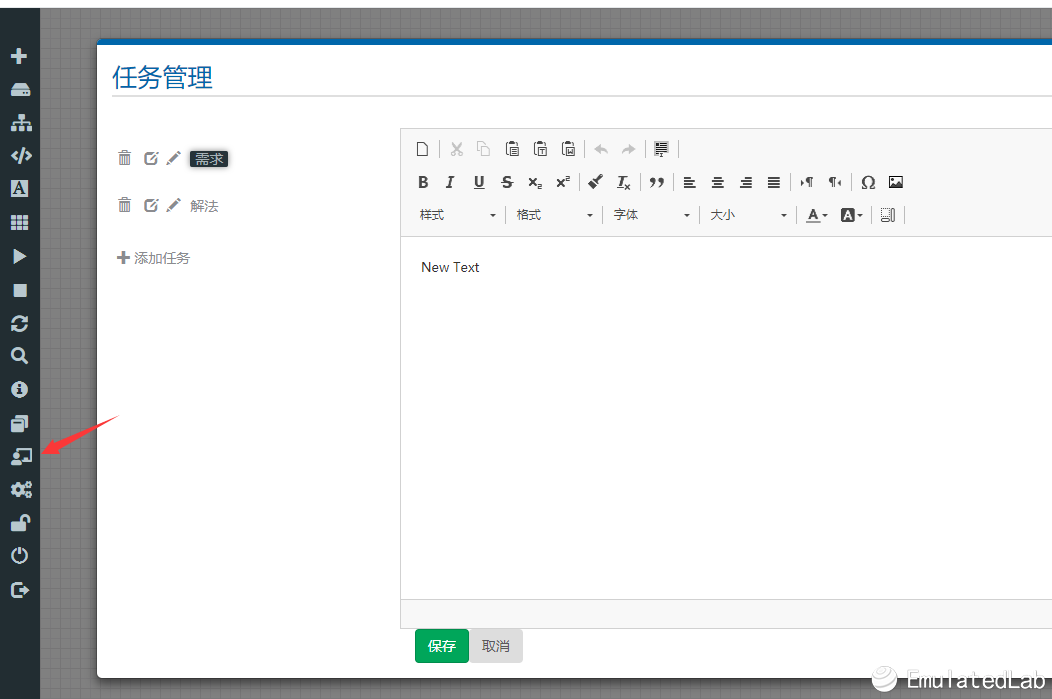Open the background color dropdown

(851, 215)
